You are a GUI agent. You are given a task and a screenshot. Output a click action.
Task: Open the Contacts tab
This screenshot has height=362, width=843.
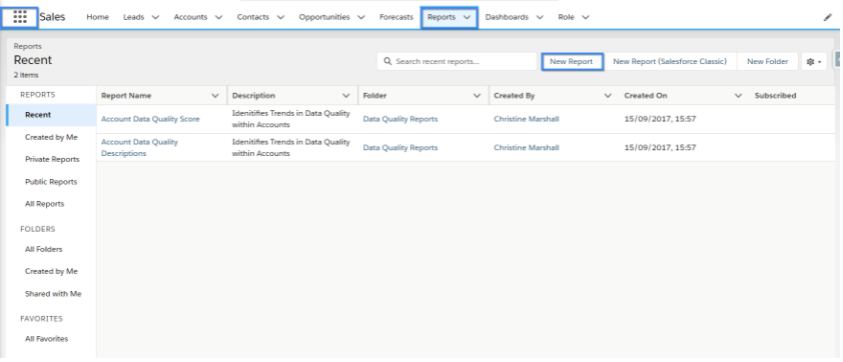[253, 17]
